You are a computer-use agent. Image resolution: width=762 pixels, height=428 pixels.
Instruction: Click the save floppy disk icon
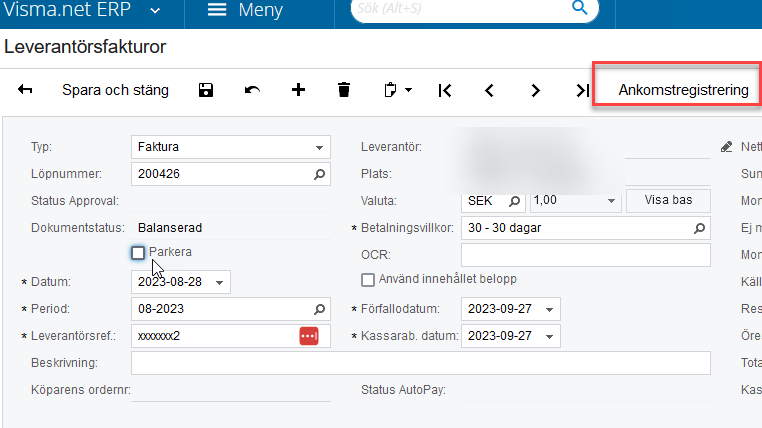coord(206,90)
